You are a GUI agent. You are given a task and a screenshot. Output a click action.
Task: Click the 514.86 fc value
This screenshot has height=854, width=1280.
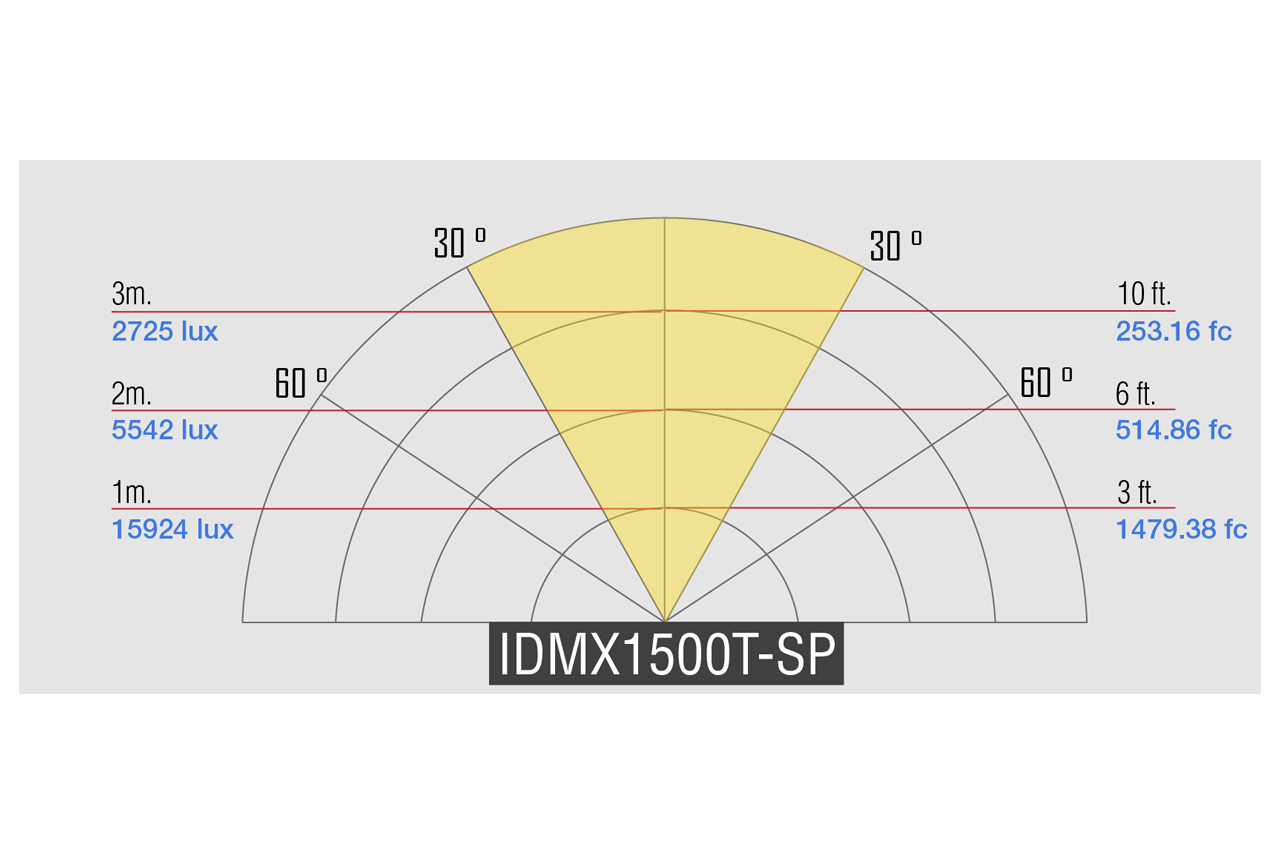(1174, 430)
